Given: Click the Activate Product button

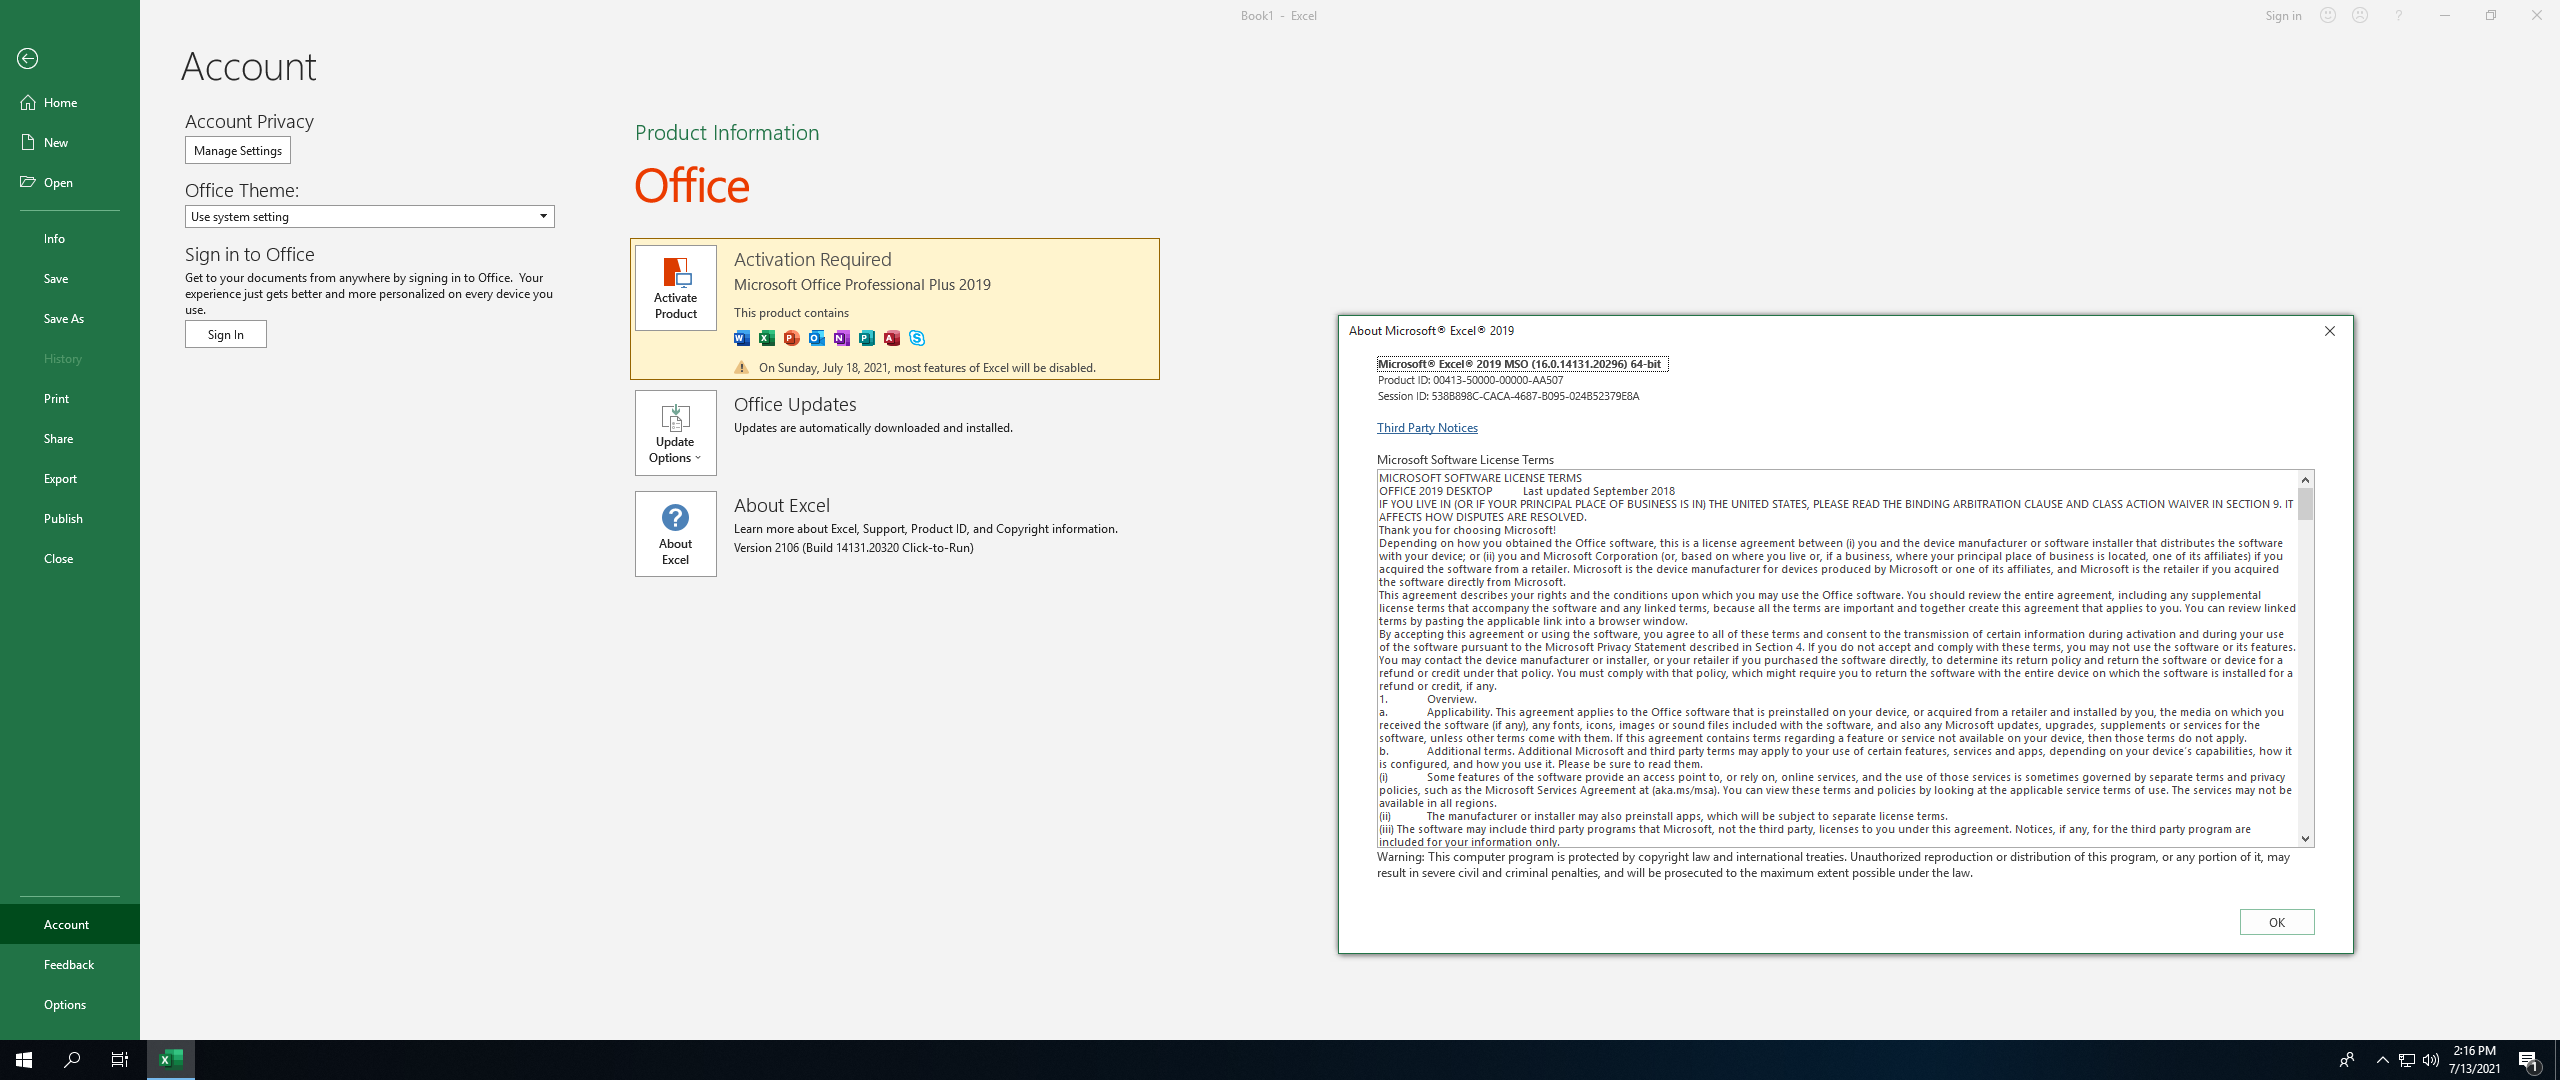Looking at the screenshot, I should point(676,288).
